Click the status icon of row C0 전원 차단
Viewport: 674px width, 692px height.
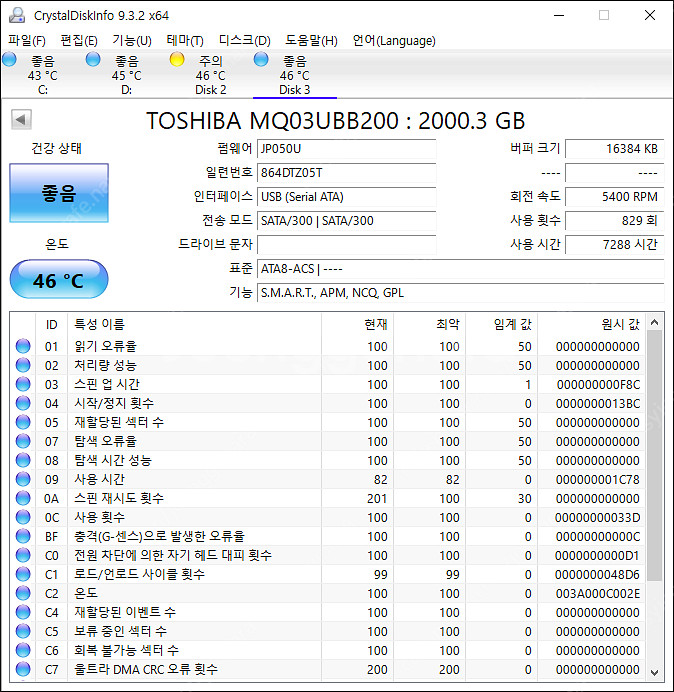(x=23, y=555)
